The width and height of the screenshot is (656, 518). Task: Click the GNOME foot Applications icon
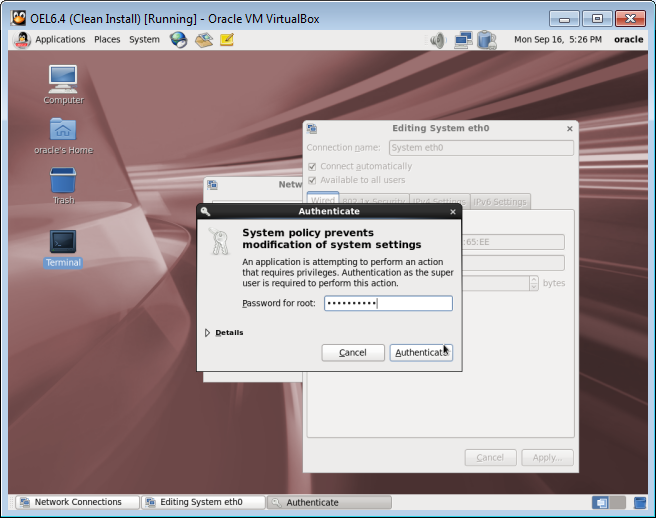tap(22, 40)
